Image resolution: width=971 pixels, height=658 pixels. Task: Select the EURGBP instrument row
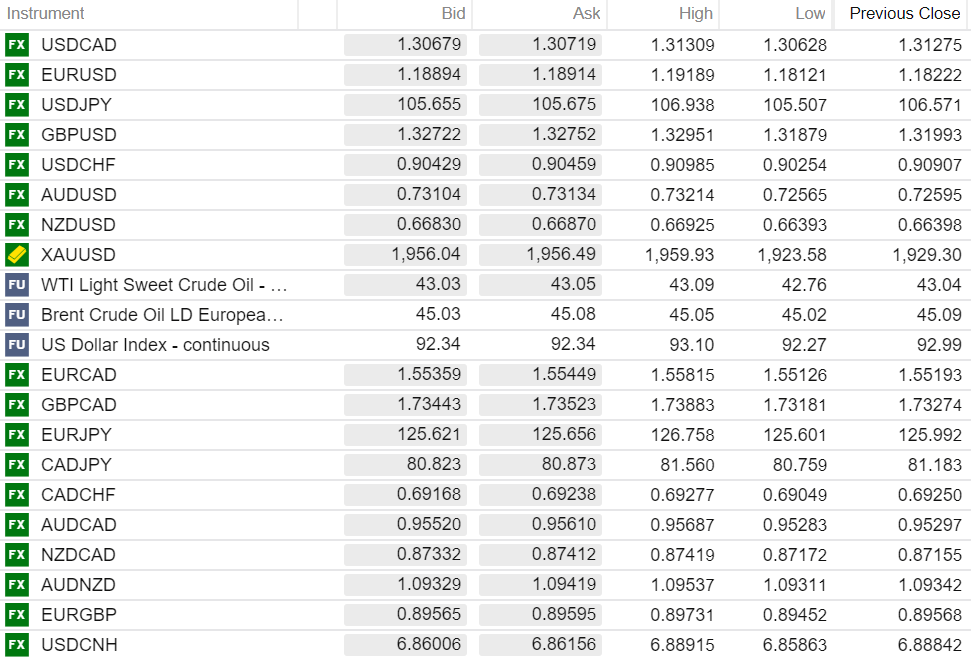(x=78, y=615)
